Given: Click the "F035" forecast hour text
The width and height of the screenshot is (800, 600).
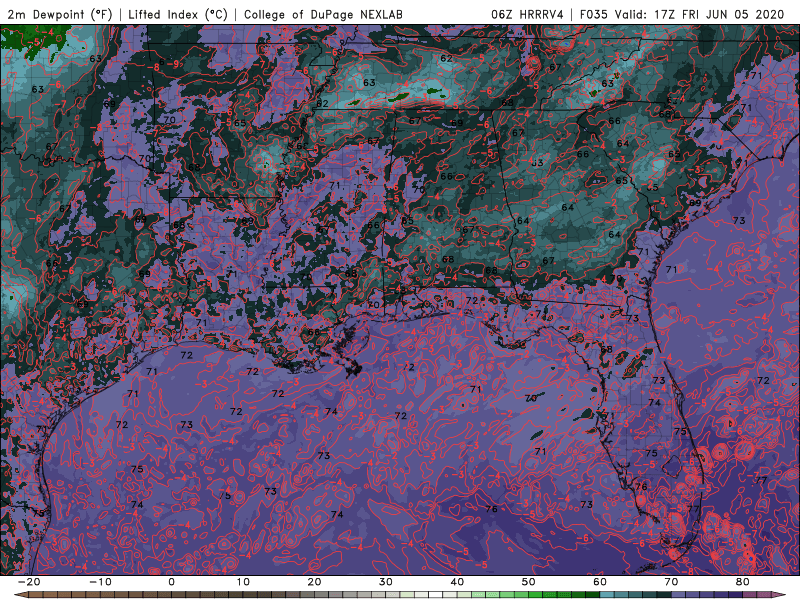Looking at the screenshot, I should pyautogui.click(x=594, y=15).
